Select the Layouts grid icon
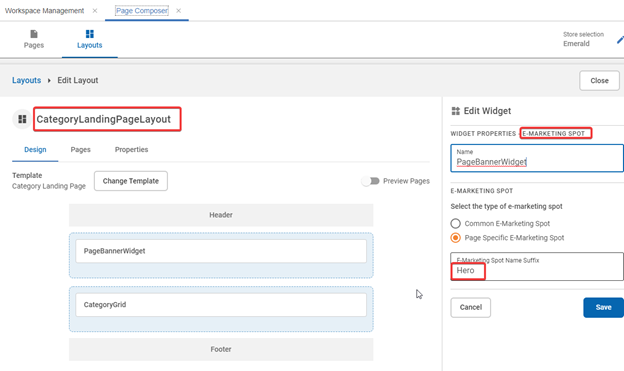 tap(90, 34)
